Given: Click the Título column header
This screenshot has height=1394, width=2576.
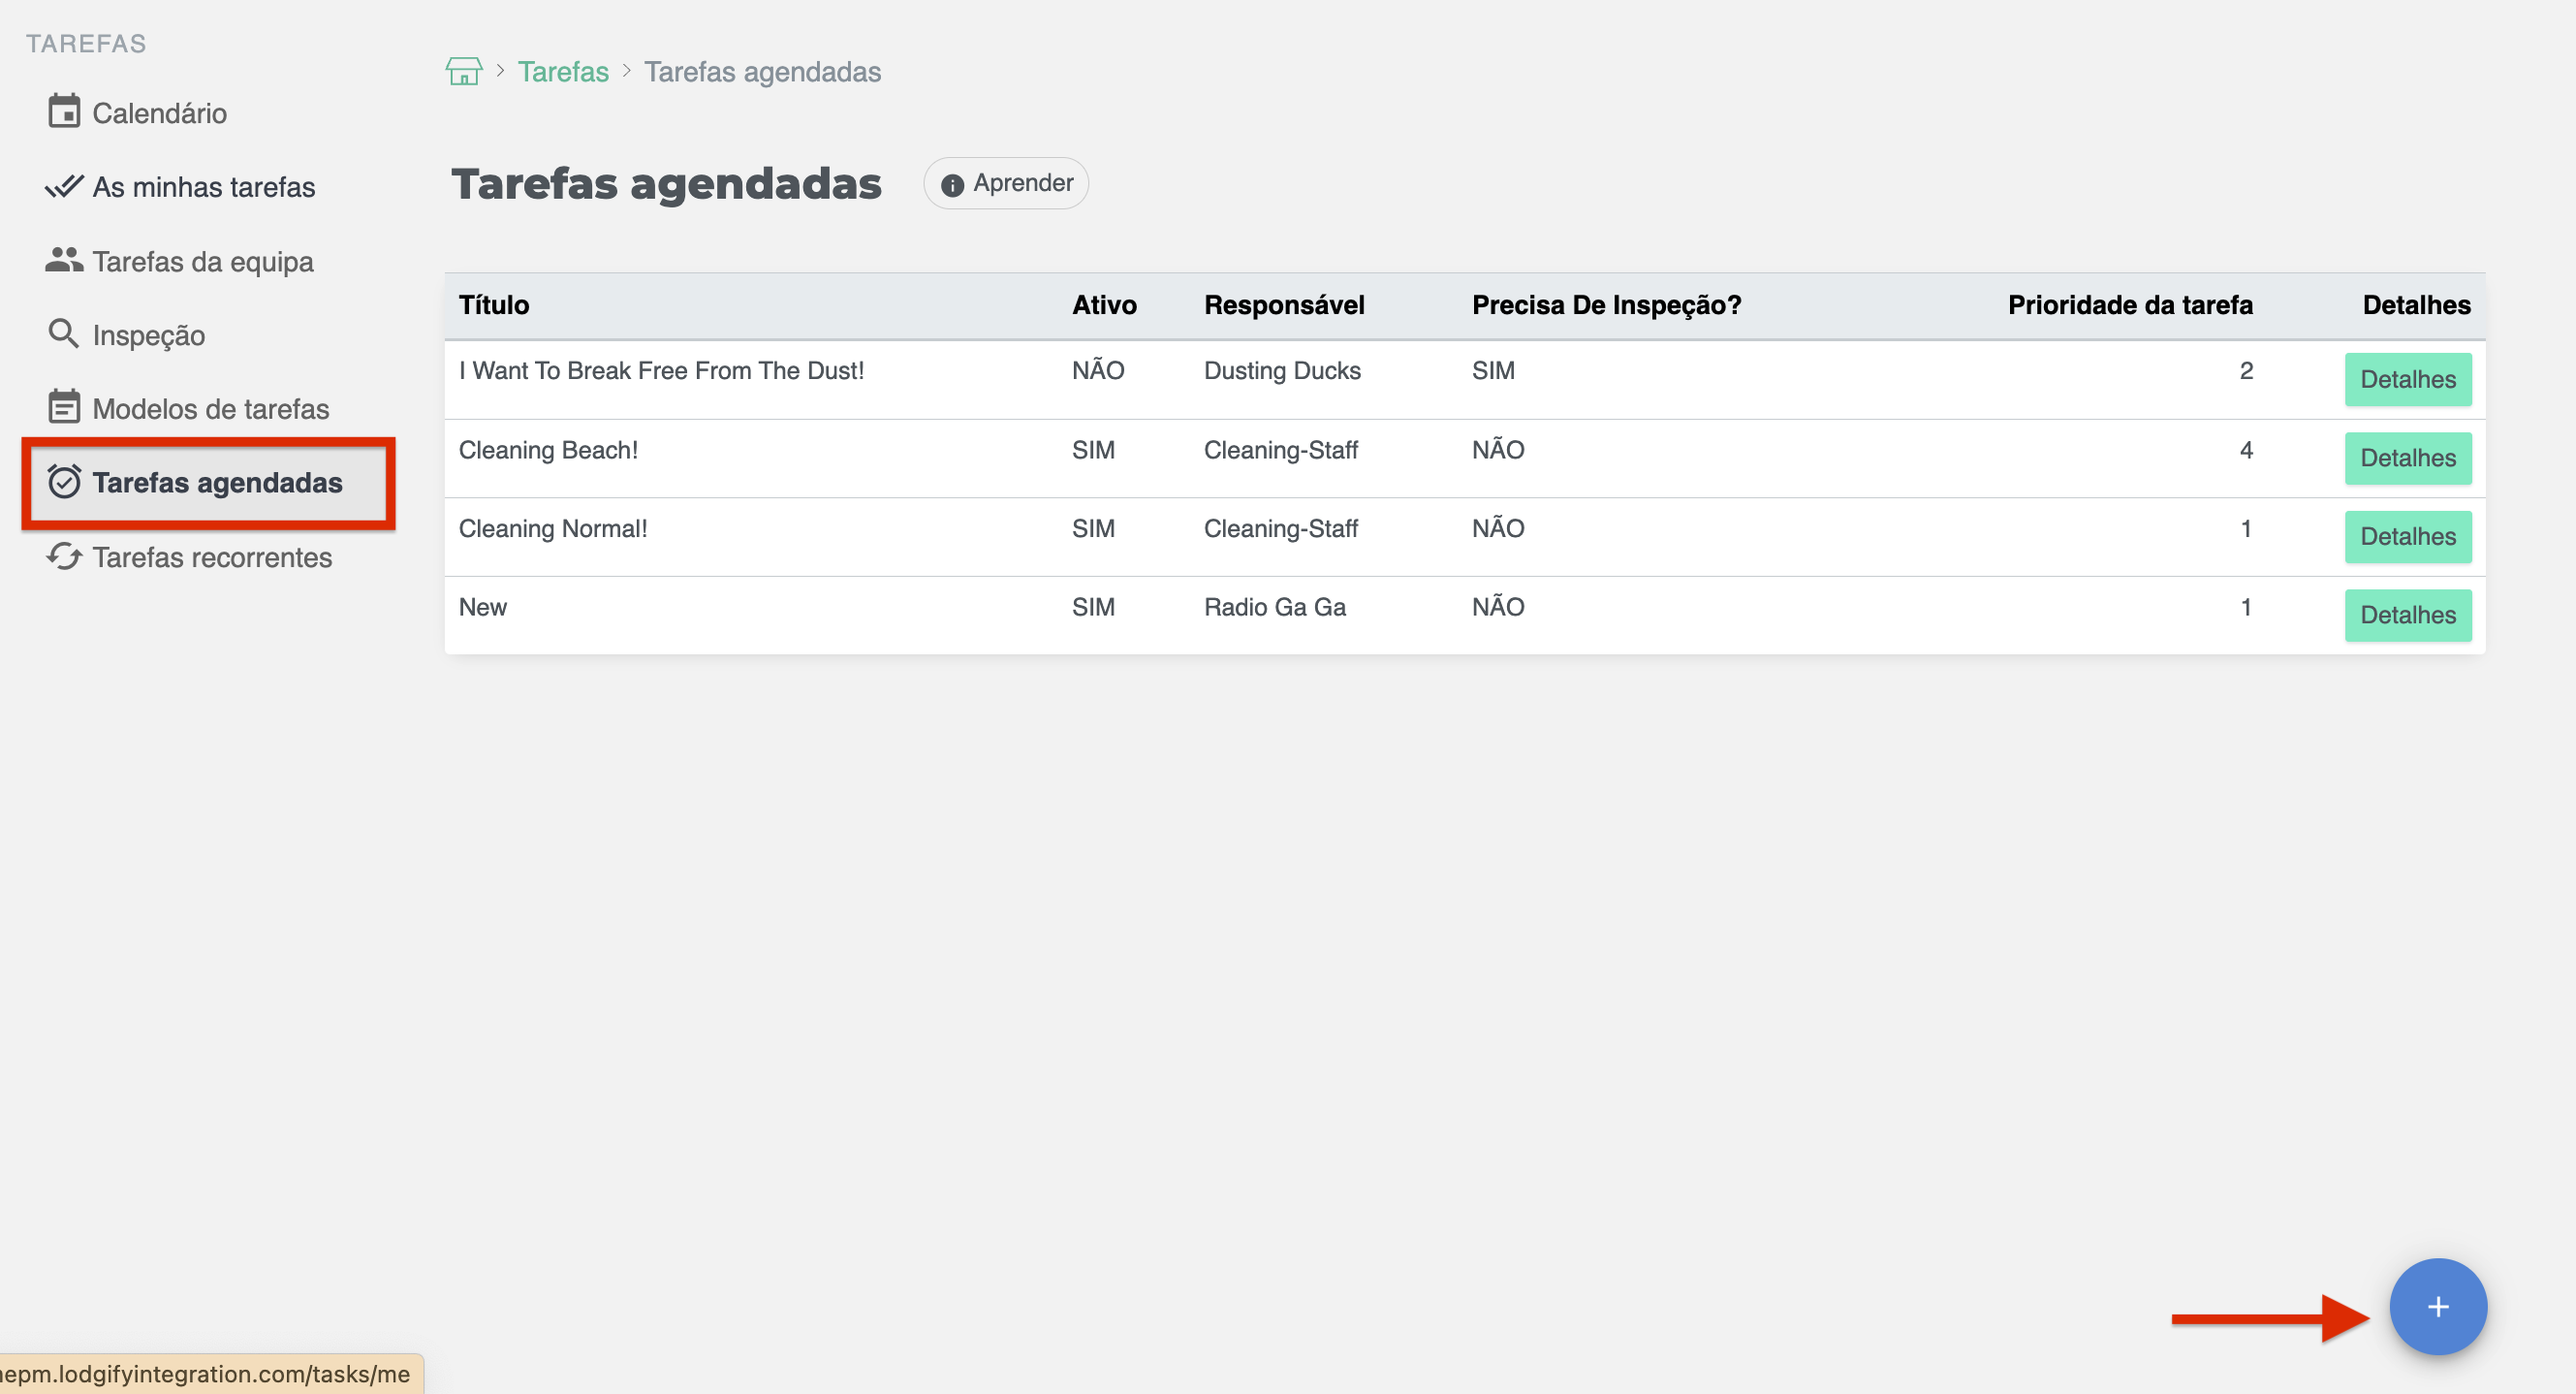Looking at the screenshot, I should pyautogui.click(x=494, y=305).
